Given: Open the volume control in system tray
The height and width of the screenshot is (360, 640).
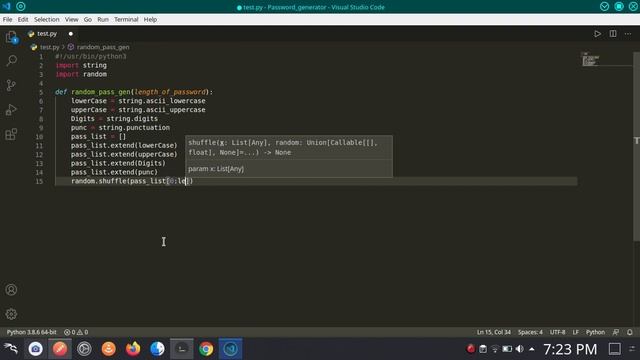Looking at the screenshot, I should pos(520,349).
